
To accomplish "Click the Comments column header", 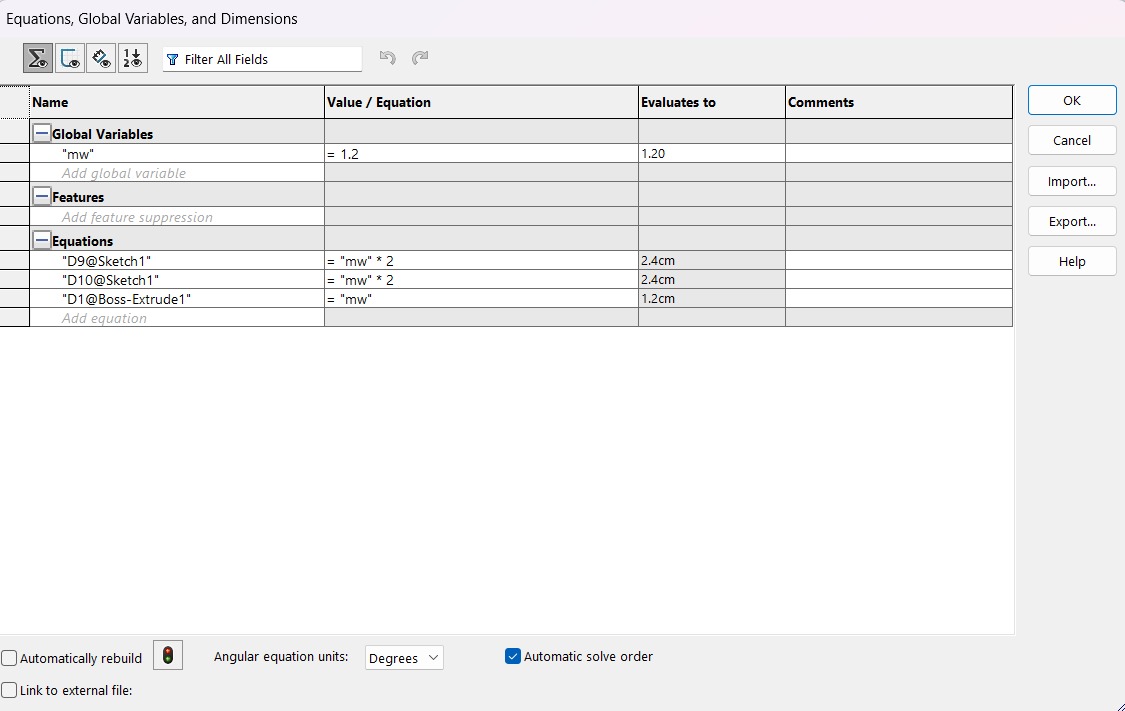I will coord(899,102).
